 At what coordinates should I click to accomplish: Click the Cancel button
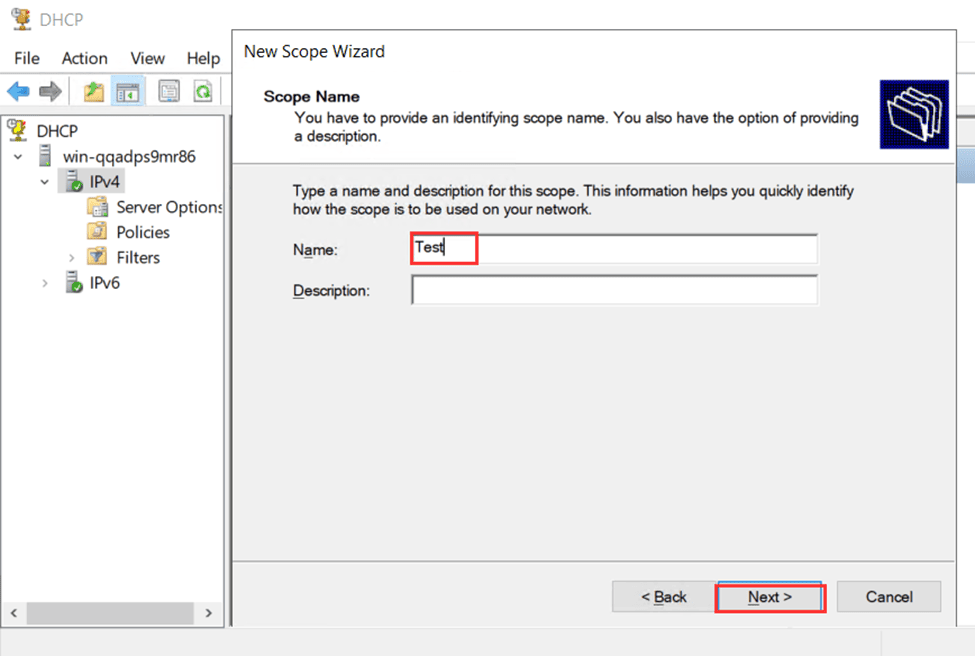888,596
